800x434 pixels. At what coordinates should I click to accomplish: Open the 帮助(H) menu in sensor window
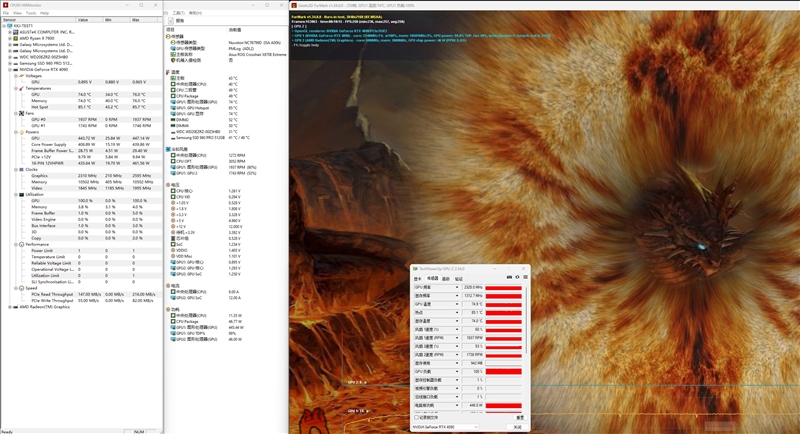click(195, 13)
